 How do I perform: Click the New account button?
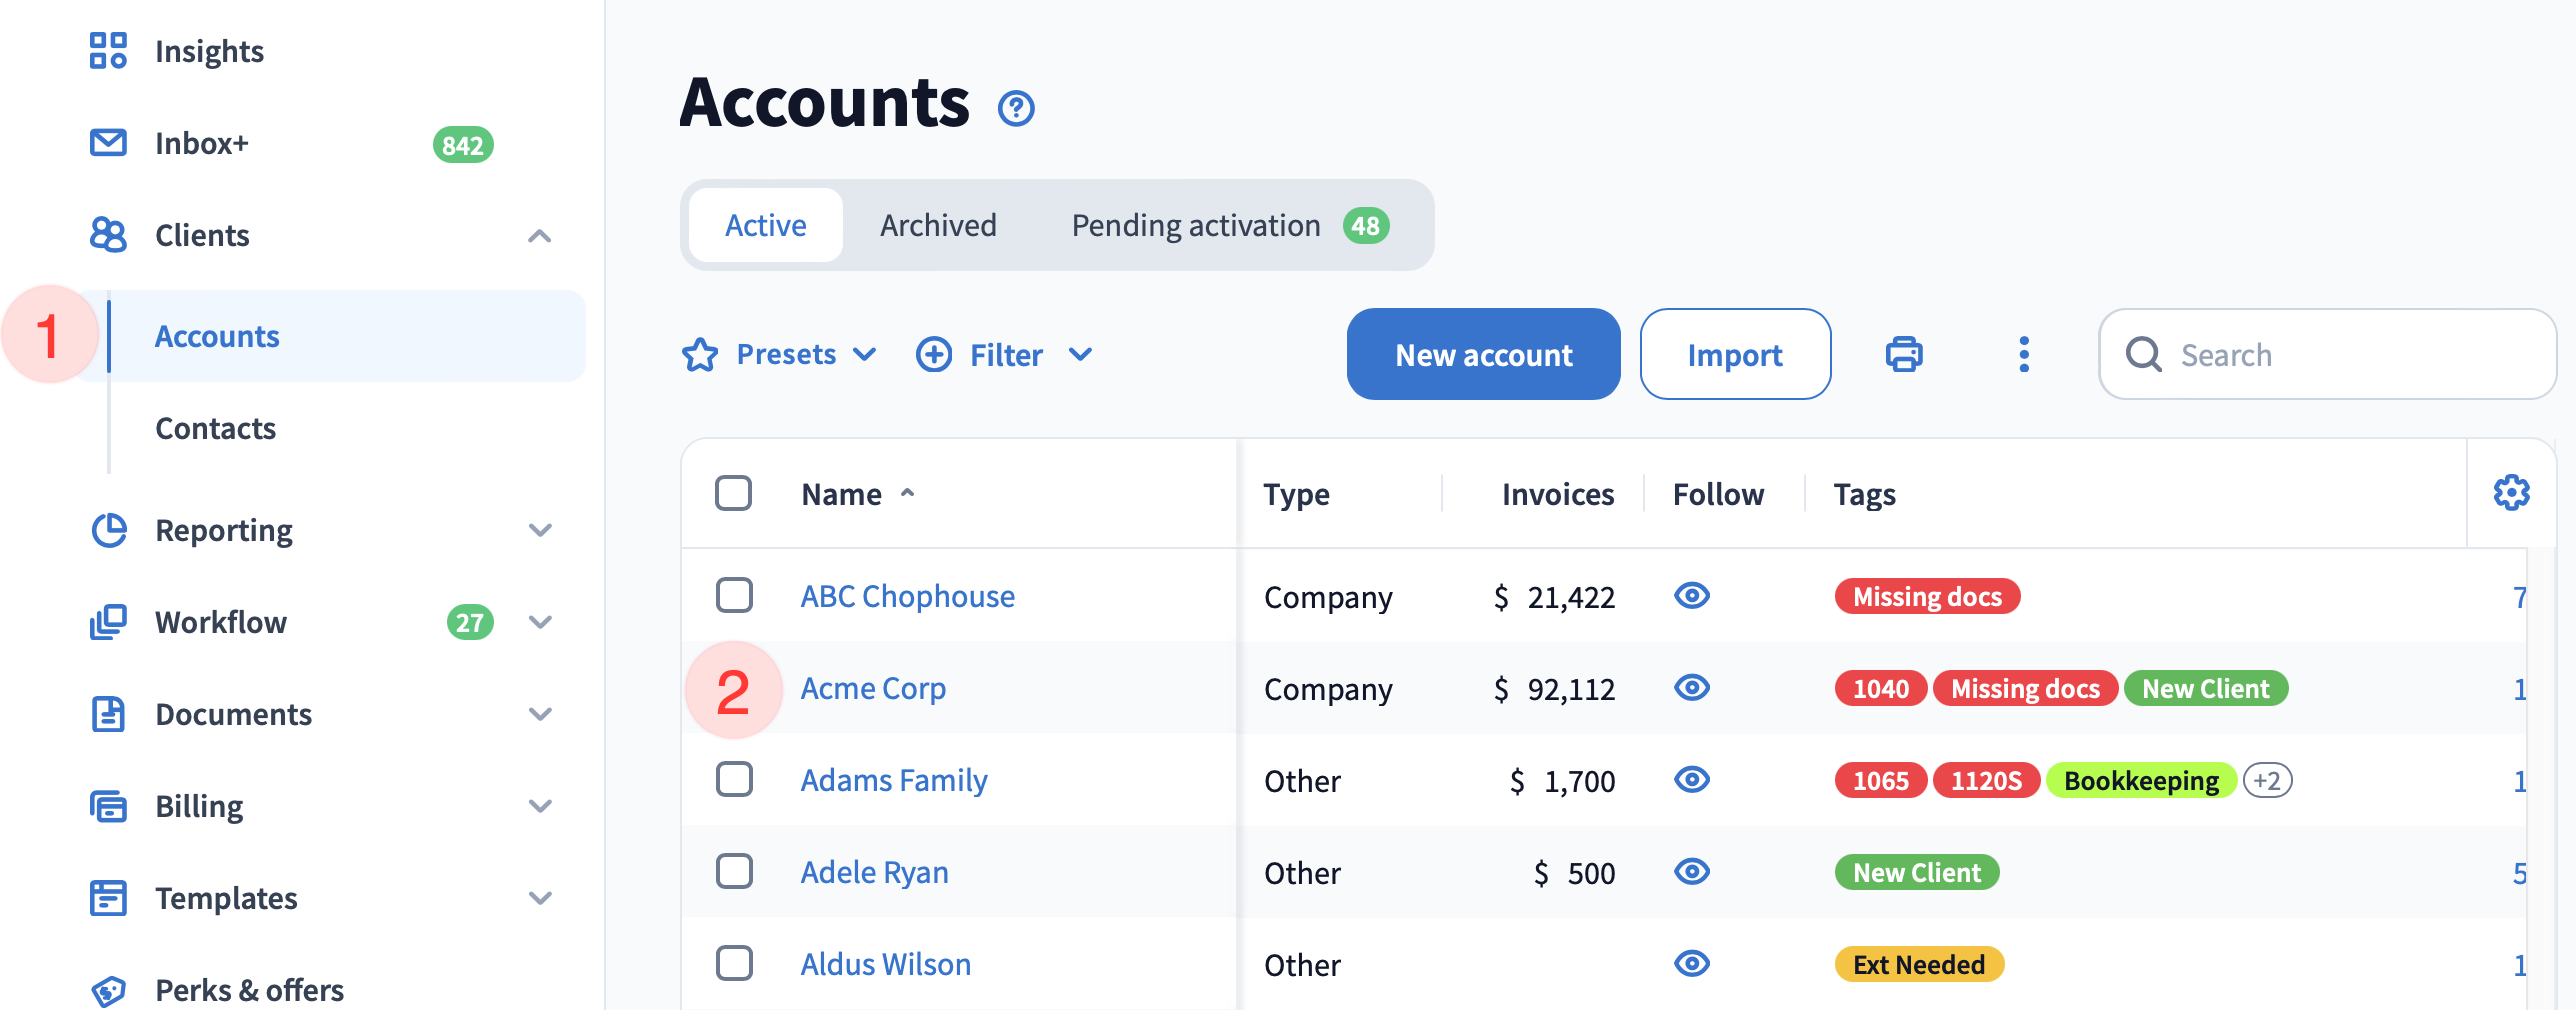tap(1483, 354)
